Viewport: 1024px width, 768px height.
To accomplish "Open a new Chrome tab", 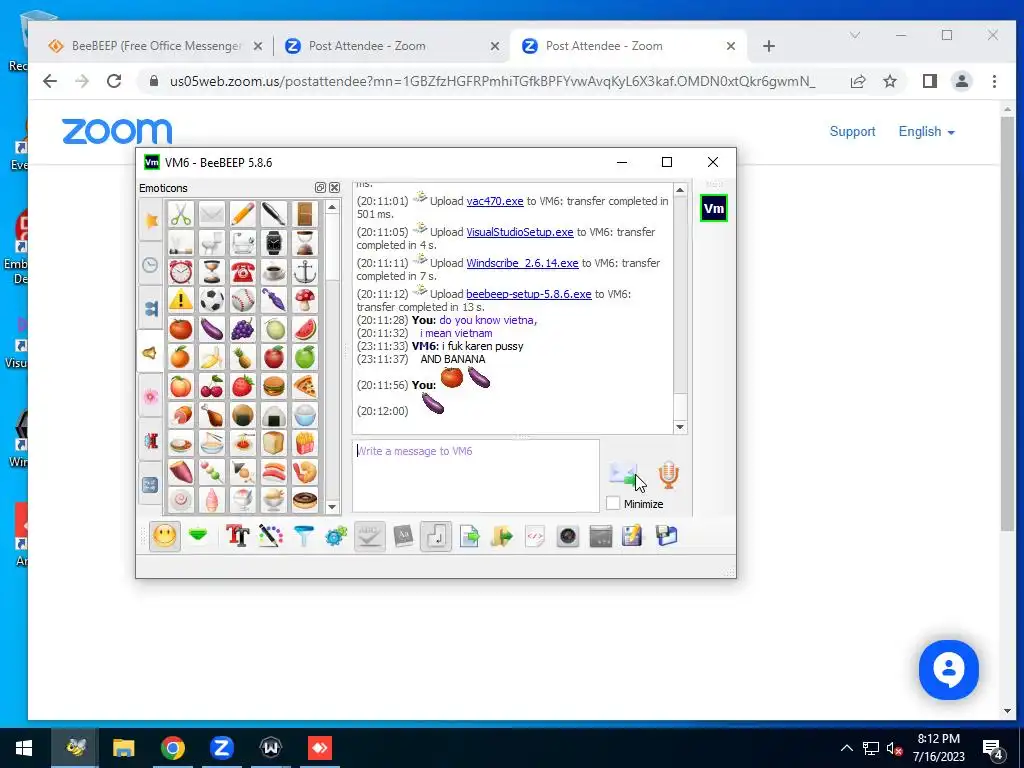I will tap(769, 46).
